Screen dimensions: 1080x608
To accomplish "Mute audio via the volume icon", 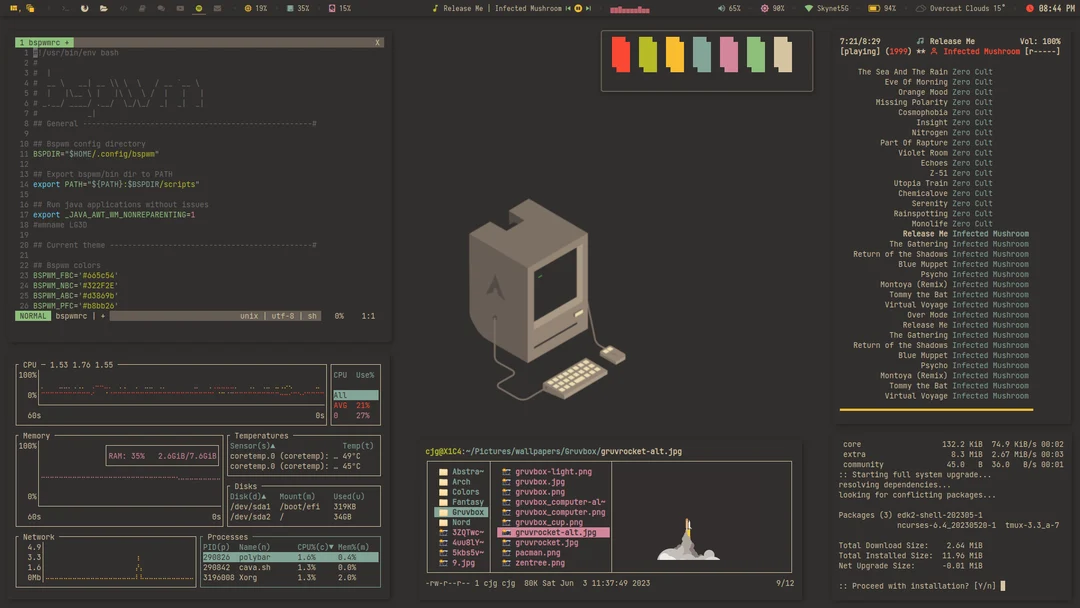I will 719,8.
